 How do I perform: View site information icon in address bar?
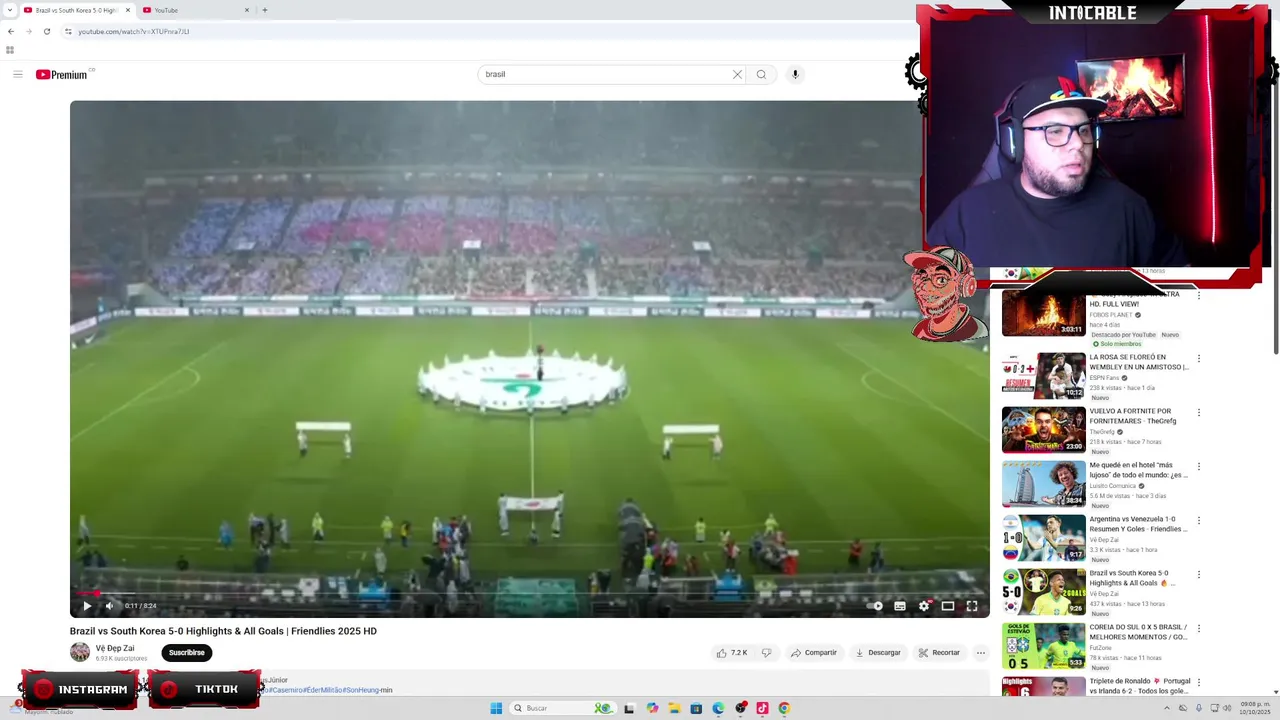[68, 31]
